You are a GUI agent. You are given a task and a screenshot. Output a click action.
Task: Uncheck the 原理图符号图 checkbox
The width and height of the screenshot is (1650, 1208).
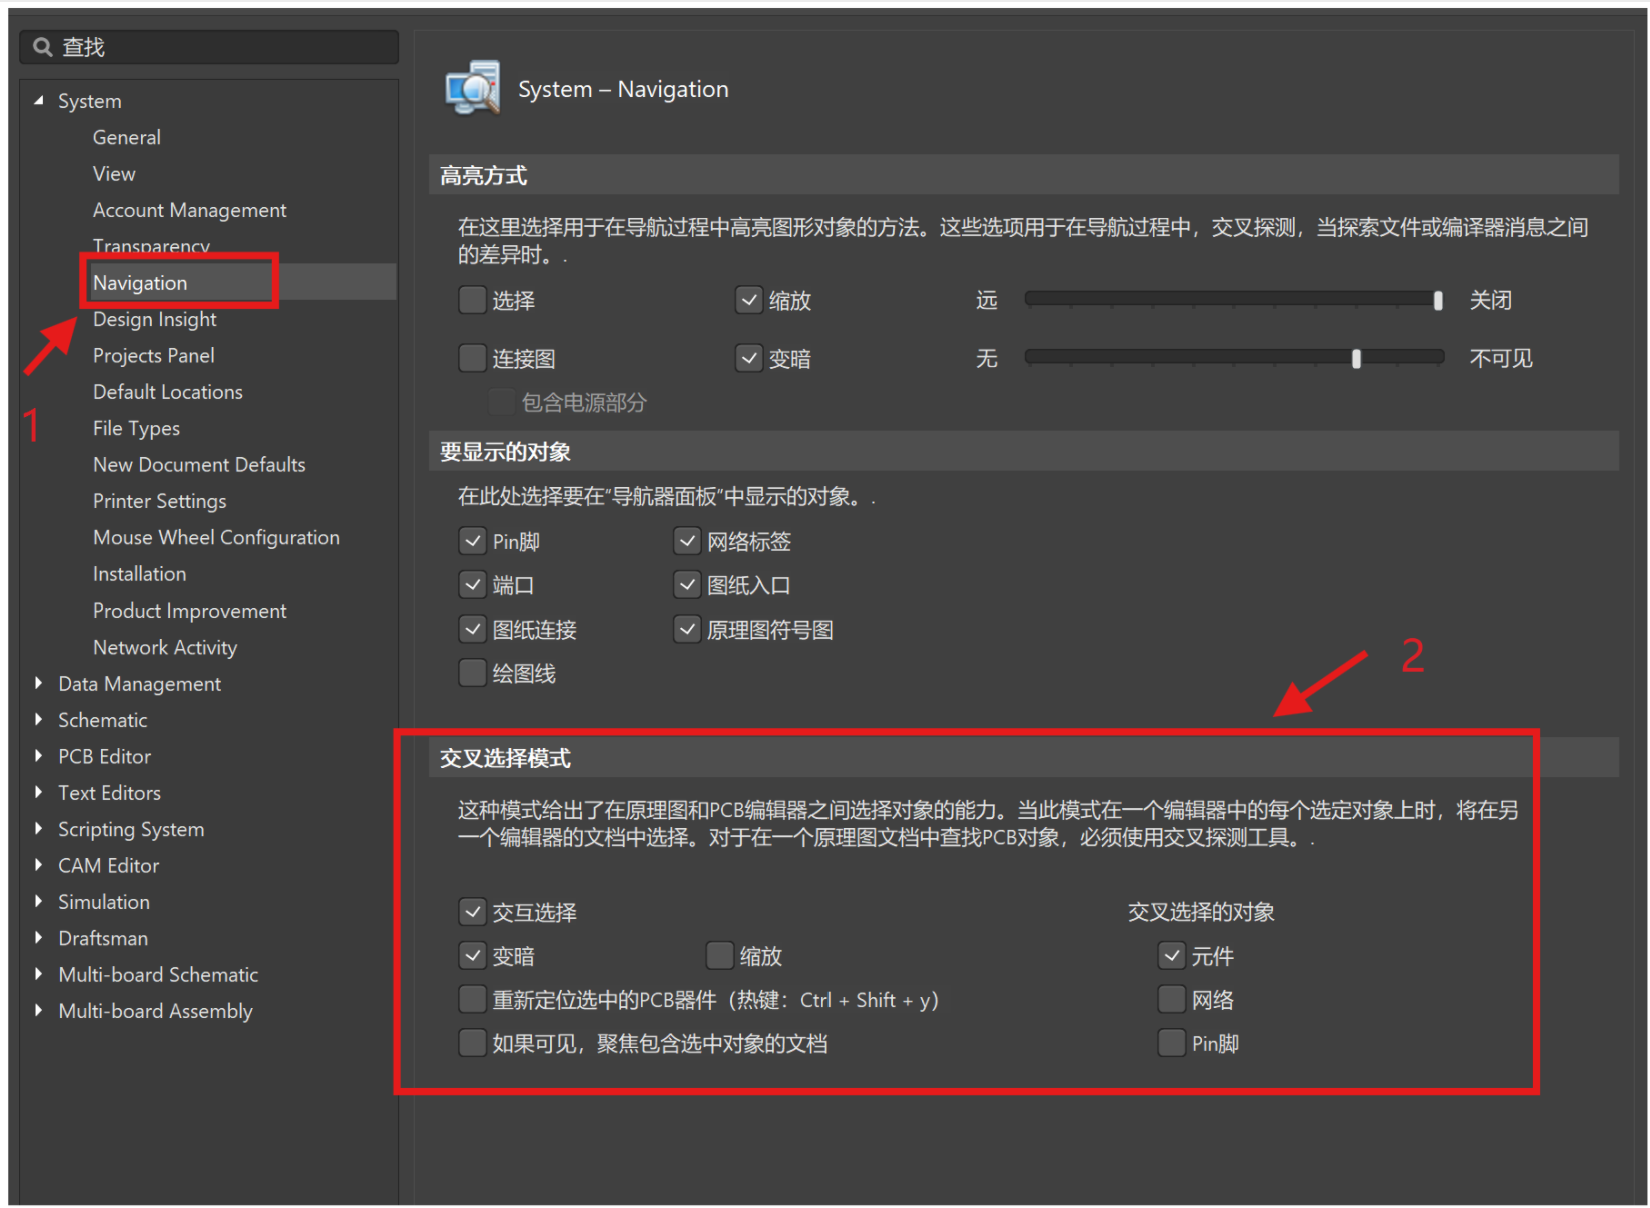[x=687, y=629]
